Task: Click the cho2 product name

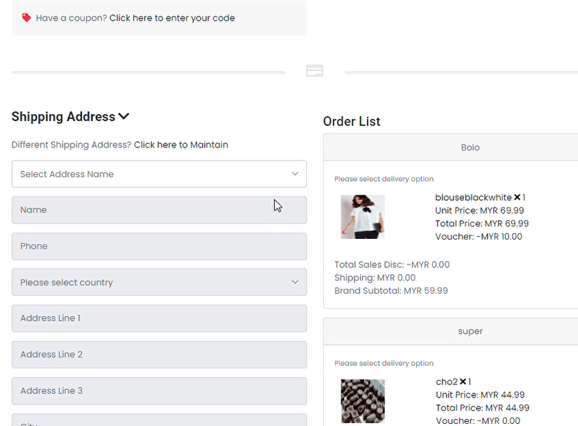Action: (x=446, y=382)
